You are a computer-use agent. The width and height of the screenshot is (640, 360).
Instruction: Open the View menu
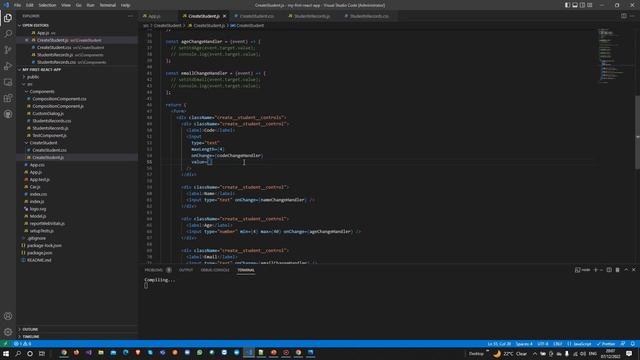[66, 5]
